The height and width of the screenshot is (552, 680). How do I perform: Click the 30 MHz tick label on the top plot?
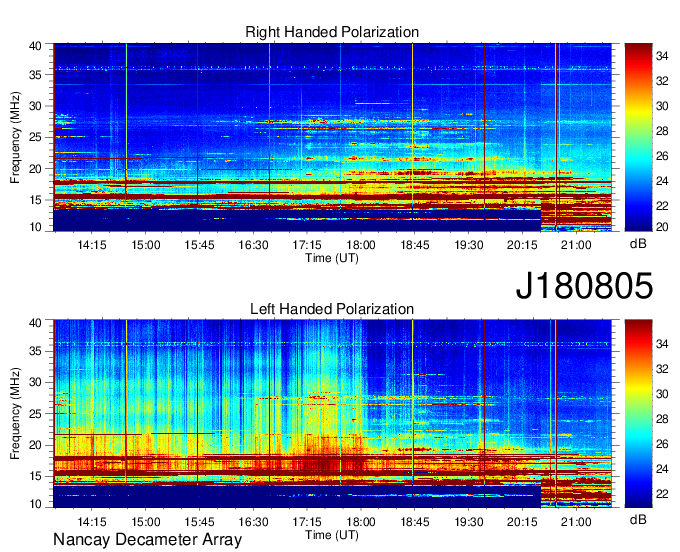click(36, 106)
